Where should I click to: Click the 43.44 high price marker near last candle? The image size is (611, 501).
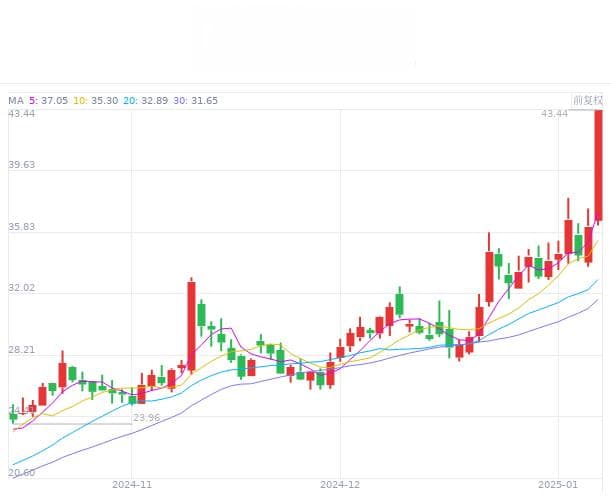(x=554, y=114)
